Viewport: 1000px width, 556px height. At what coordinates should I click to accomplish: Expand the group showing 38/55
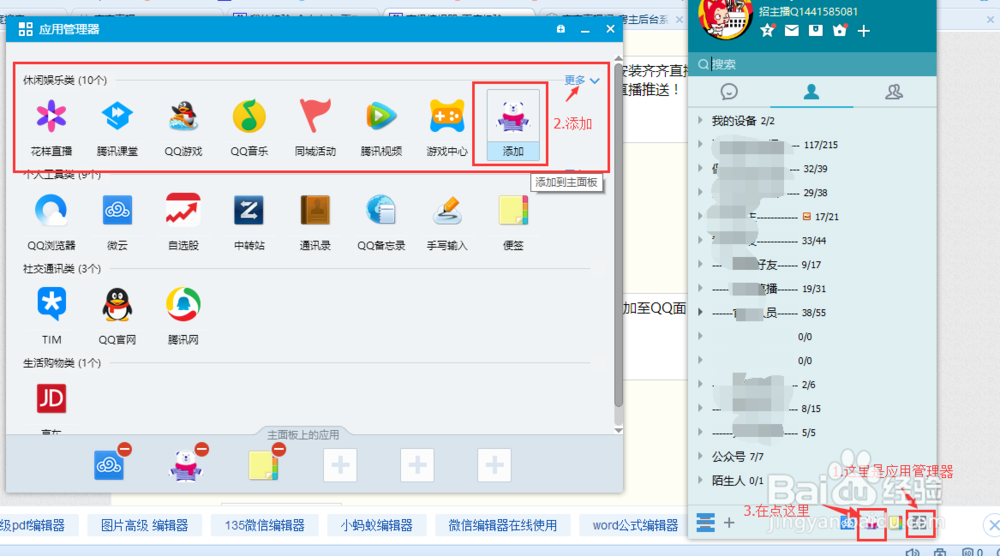pos(700,312)
